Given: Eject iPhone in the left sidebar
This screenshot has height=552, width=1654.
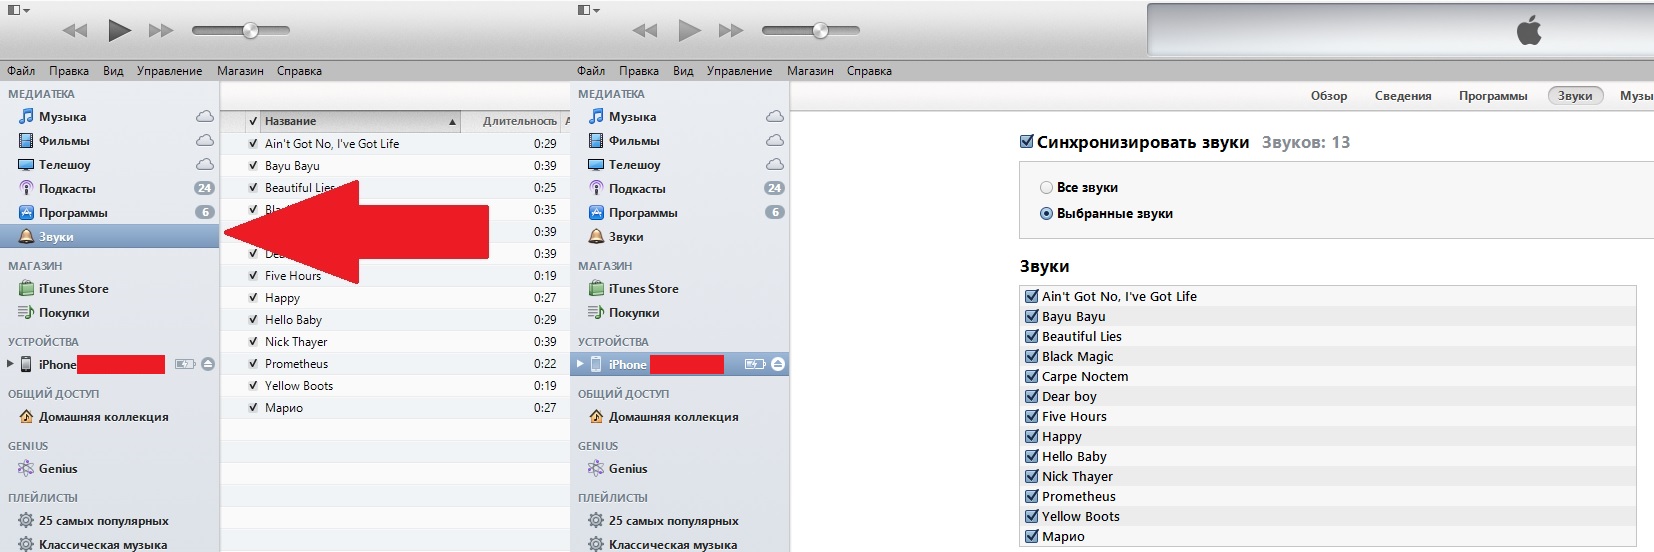Looking at the screenshot, I should 208,364.
